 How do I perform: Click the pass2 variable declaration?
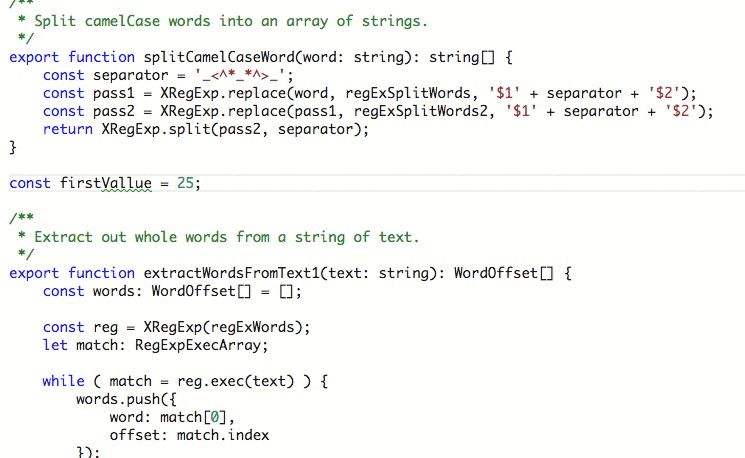pos(110,111)
